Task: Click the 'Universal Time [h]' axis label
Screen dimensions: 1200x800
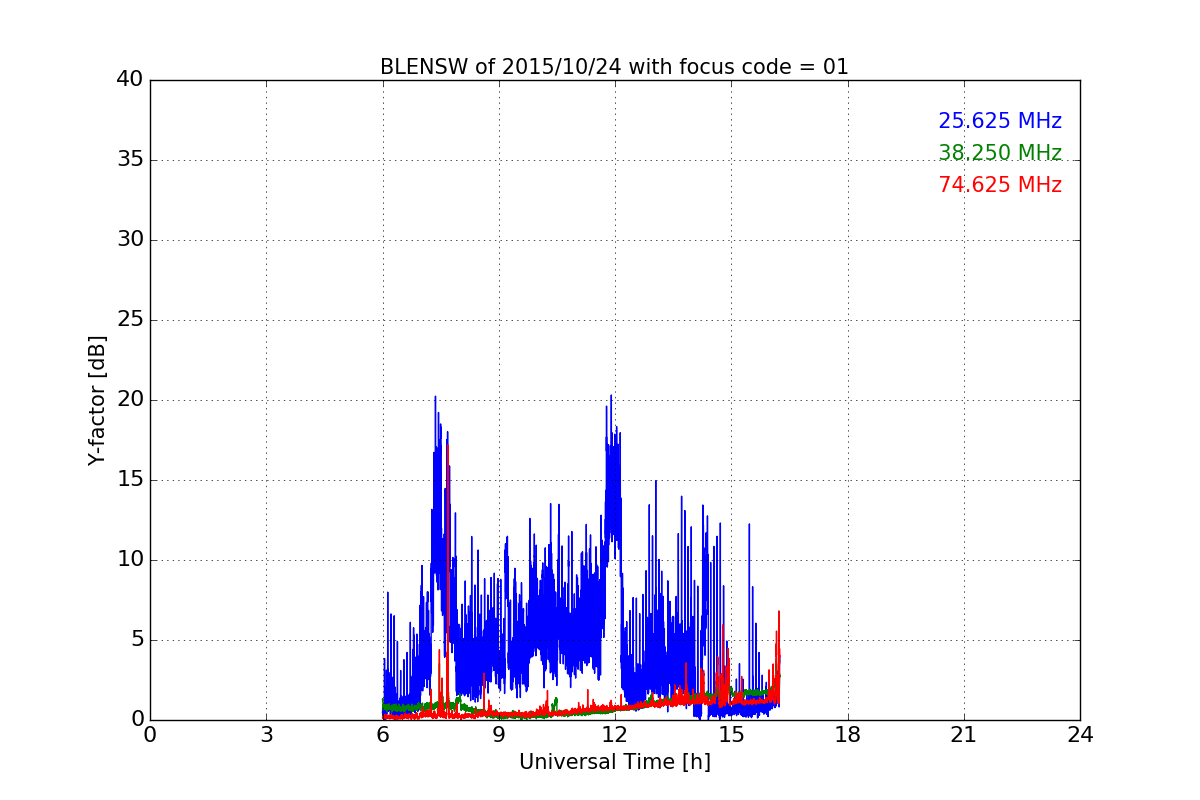Action: 615,762
